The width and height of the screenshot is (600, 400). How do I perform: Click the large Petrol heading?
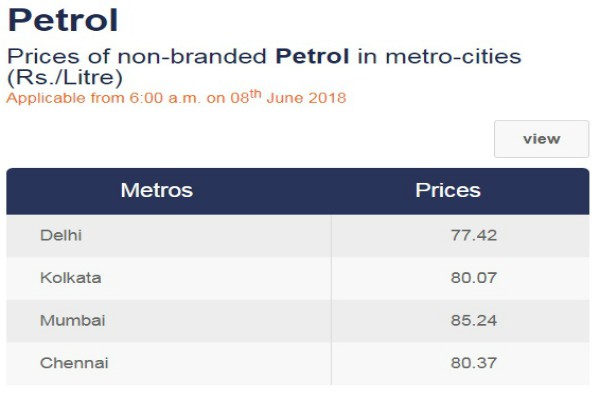(x=63, y=20)
